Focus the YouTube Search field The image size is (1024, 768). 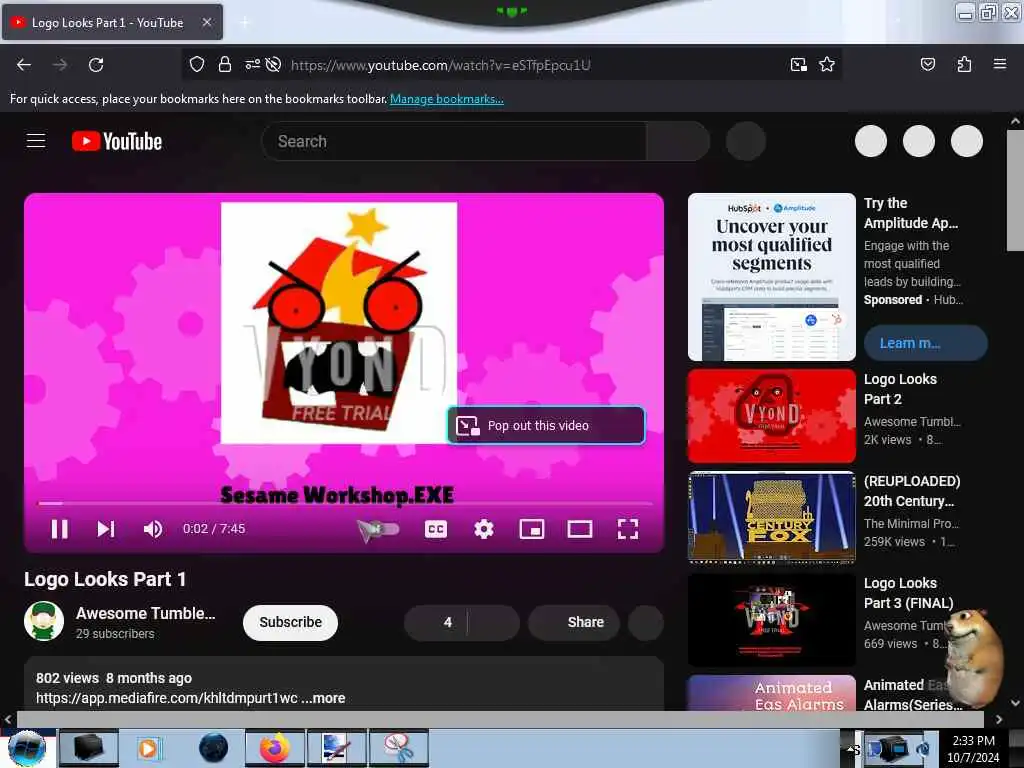coord(454,141)
